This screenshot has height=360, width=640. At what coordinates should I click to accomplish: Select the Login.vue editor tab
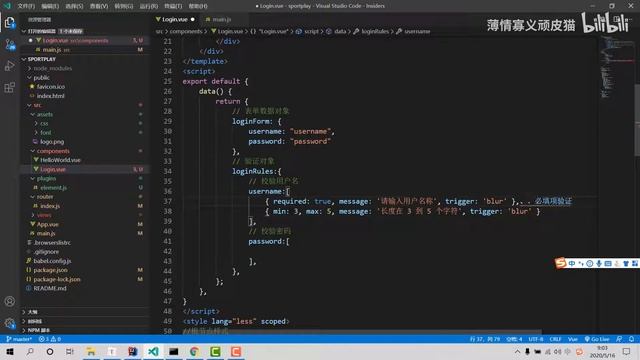tap(175, 19)
